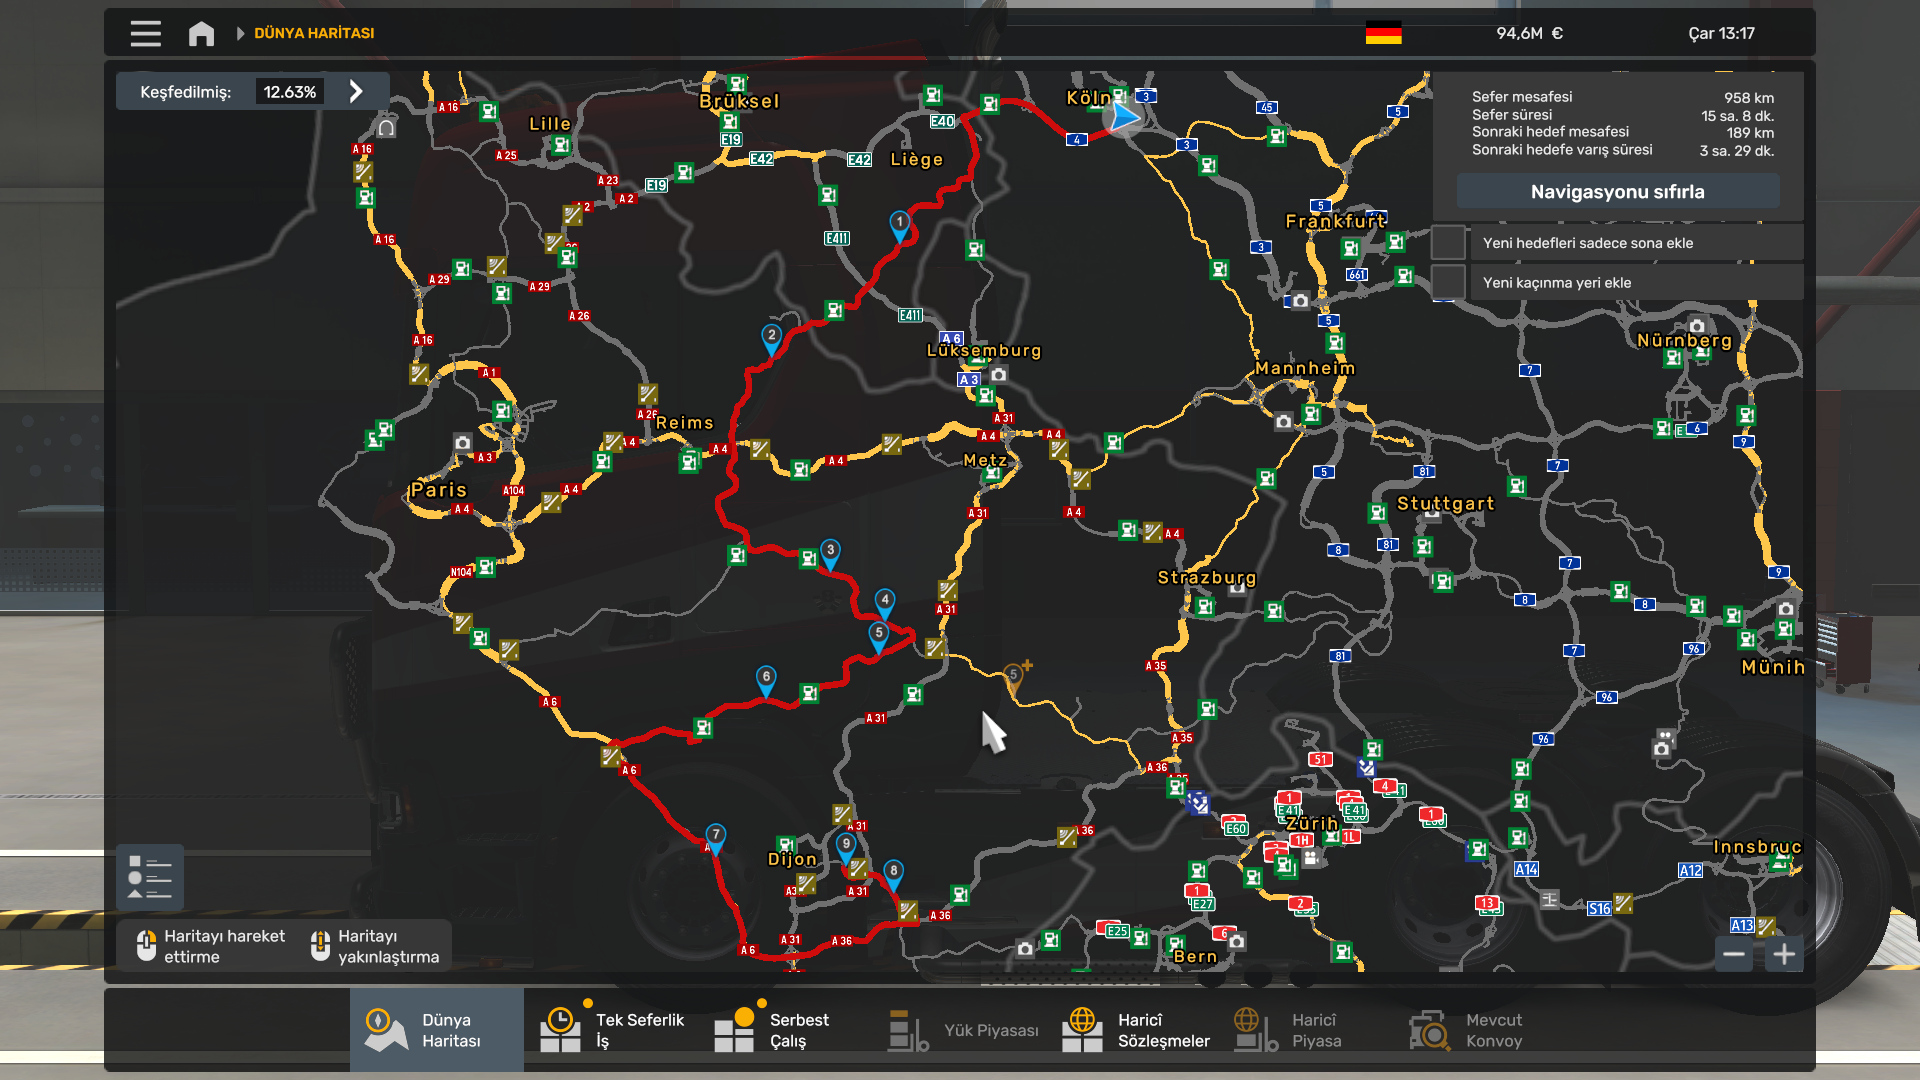Click the blue truck position arrow near Köln
The height and width of the screenshot is (1080, 1920).
click(x=1124, y=117)
